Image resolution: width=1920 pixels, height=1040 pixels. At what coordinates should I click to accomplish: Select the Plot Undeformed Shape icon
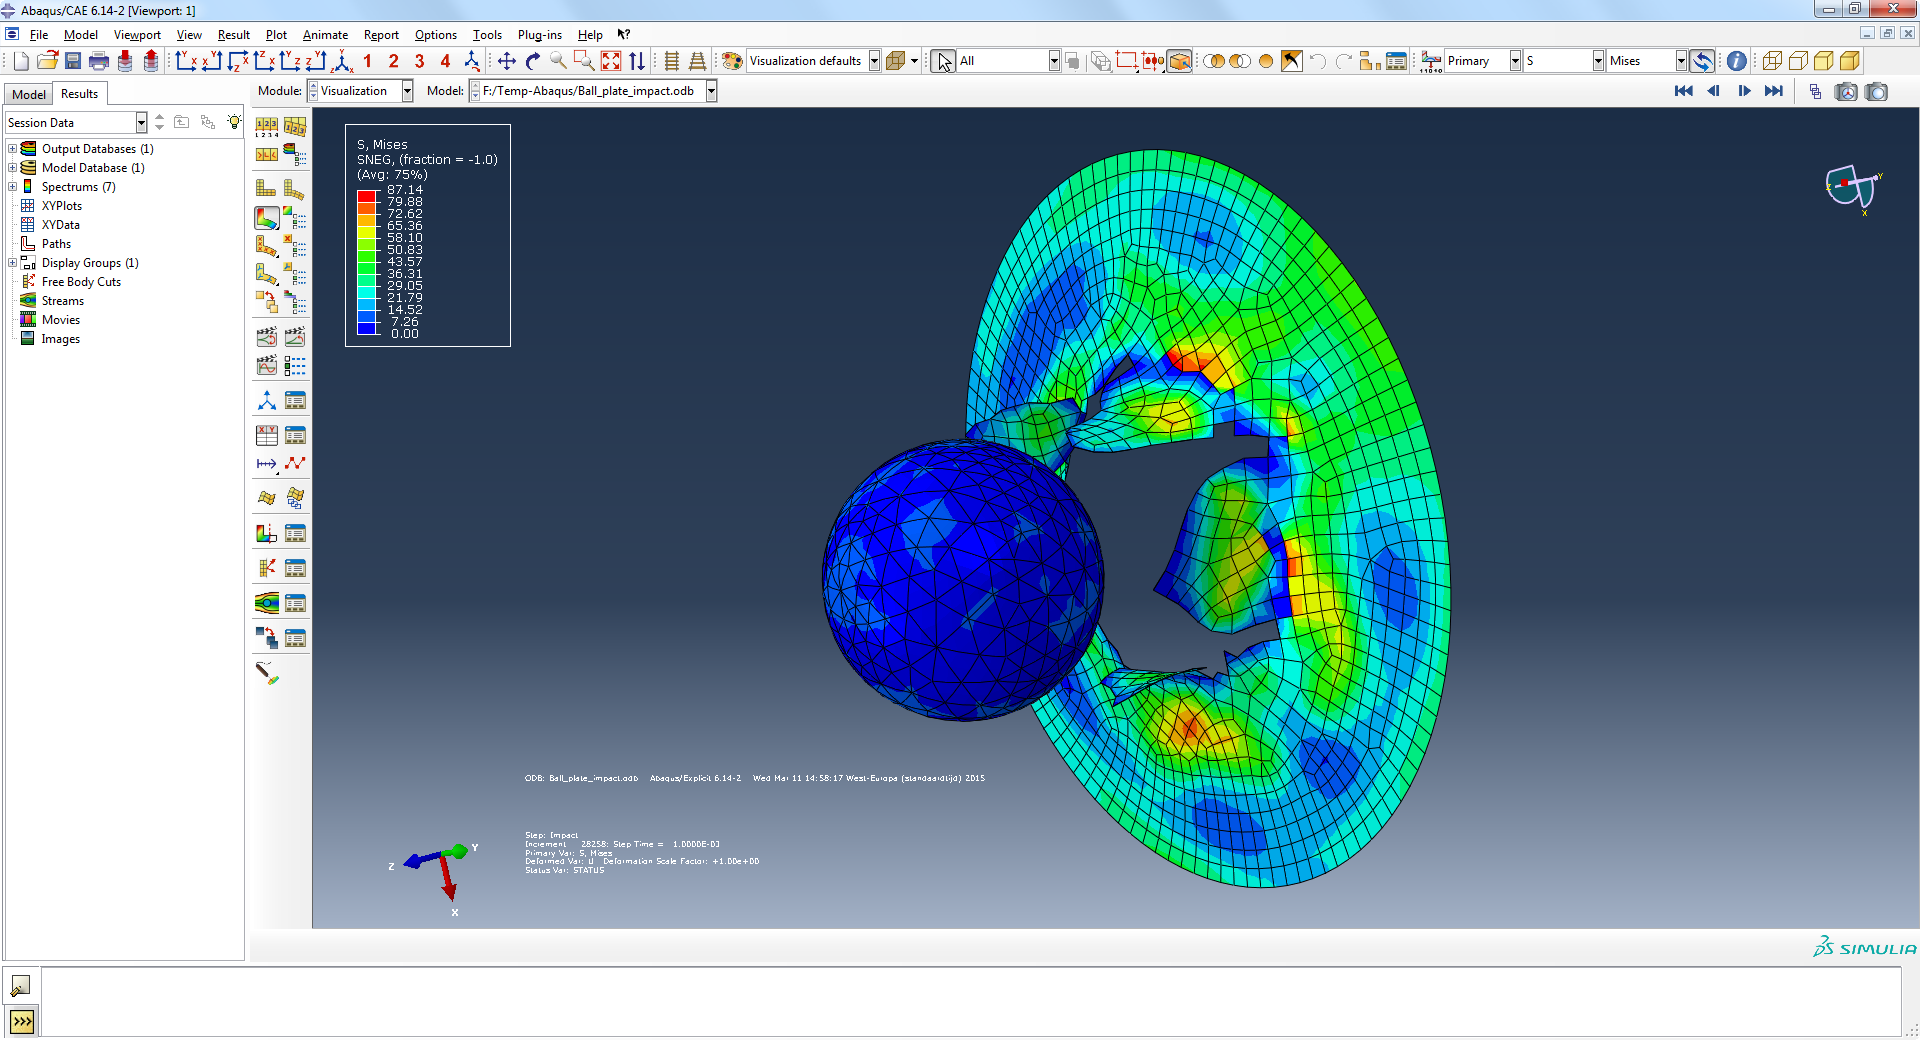pyautogui.click(x=265, y=188)
